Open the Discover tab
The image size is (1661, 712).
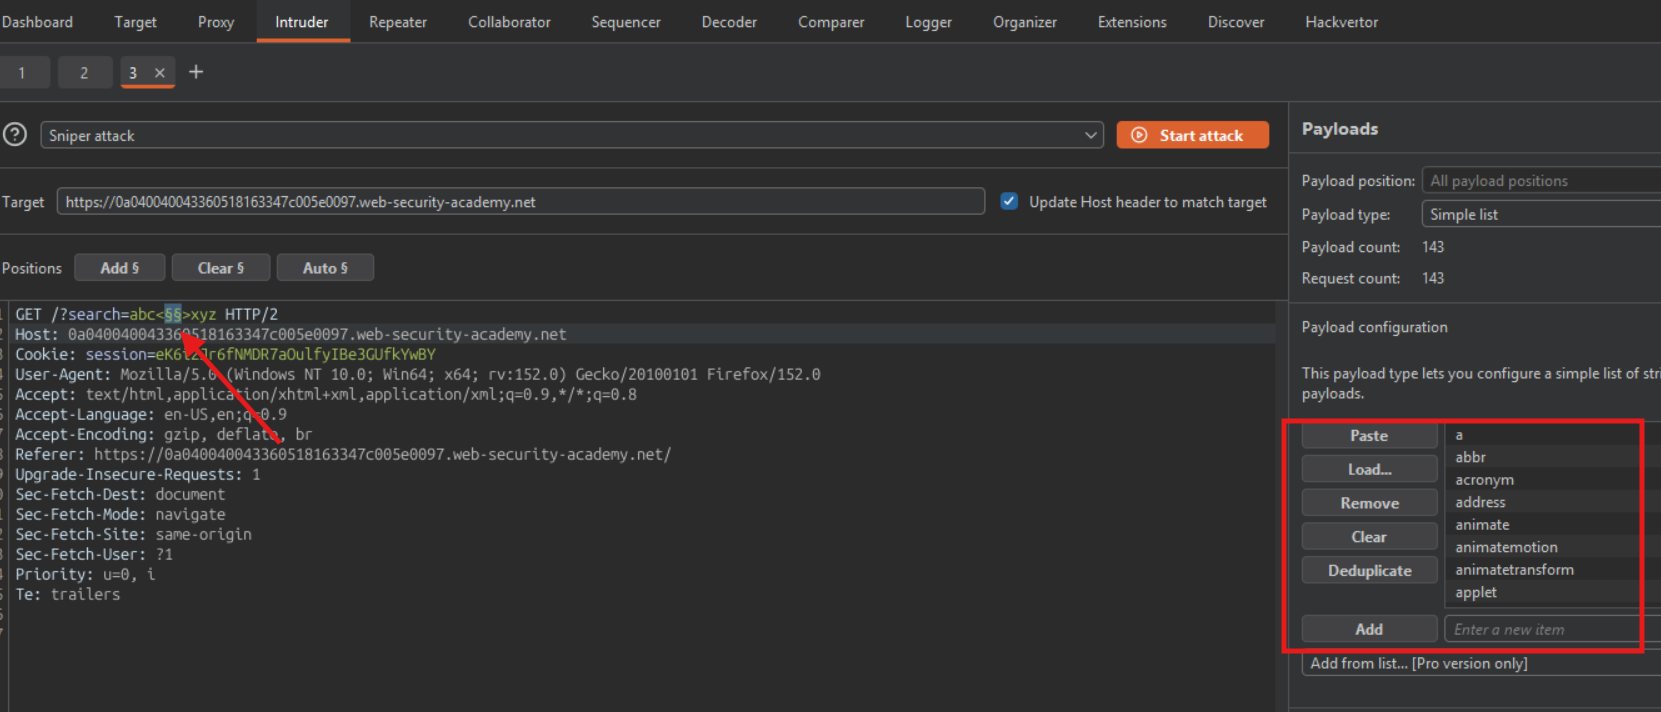click(1236, 22)
